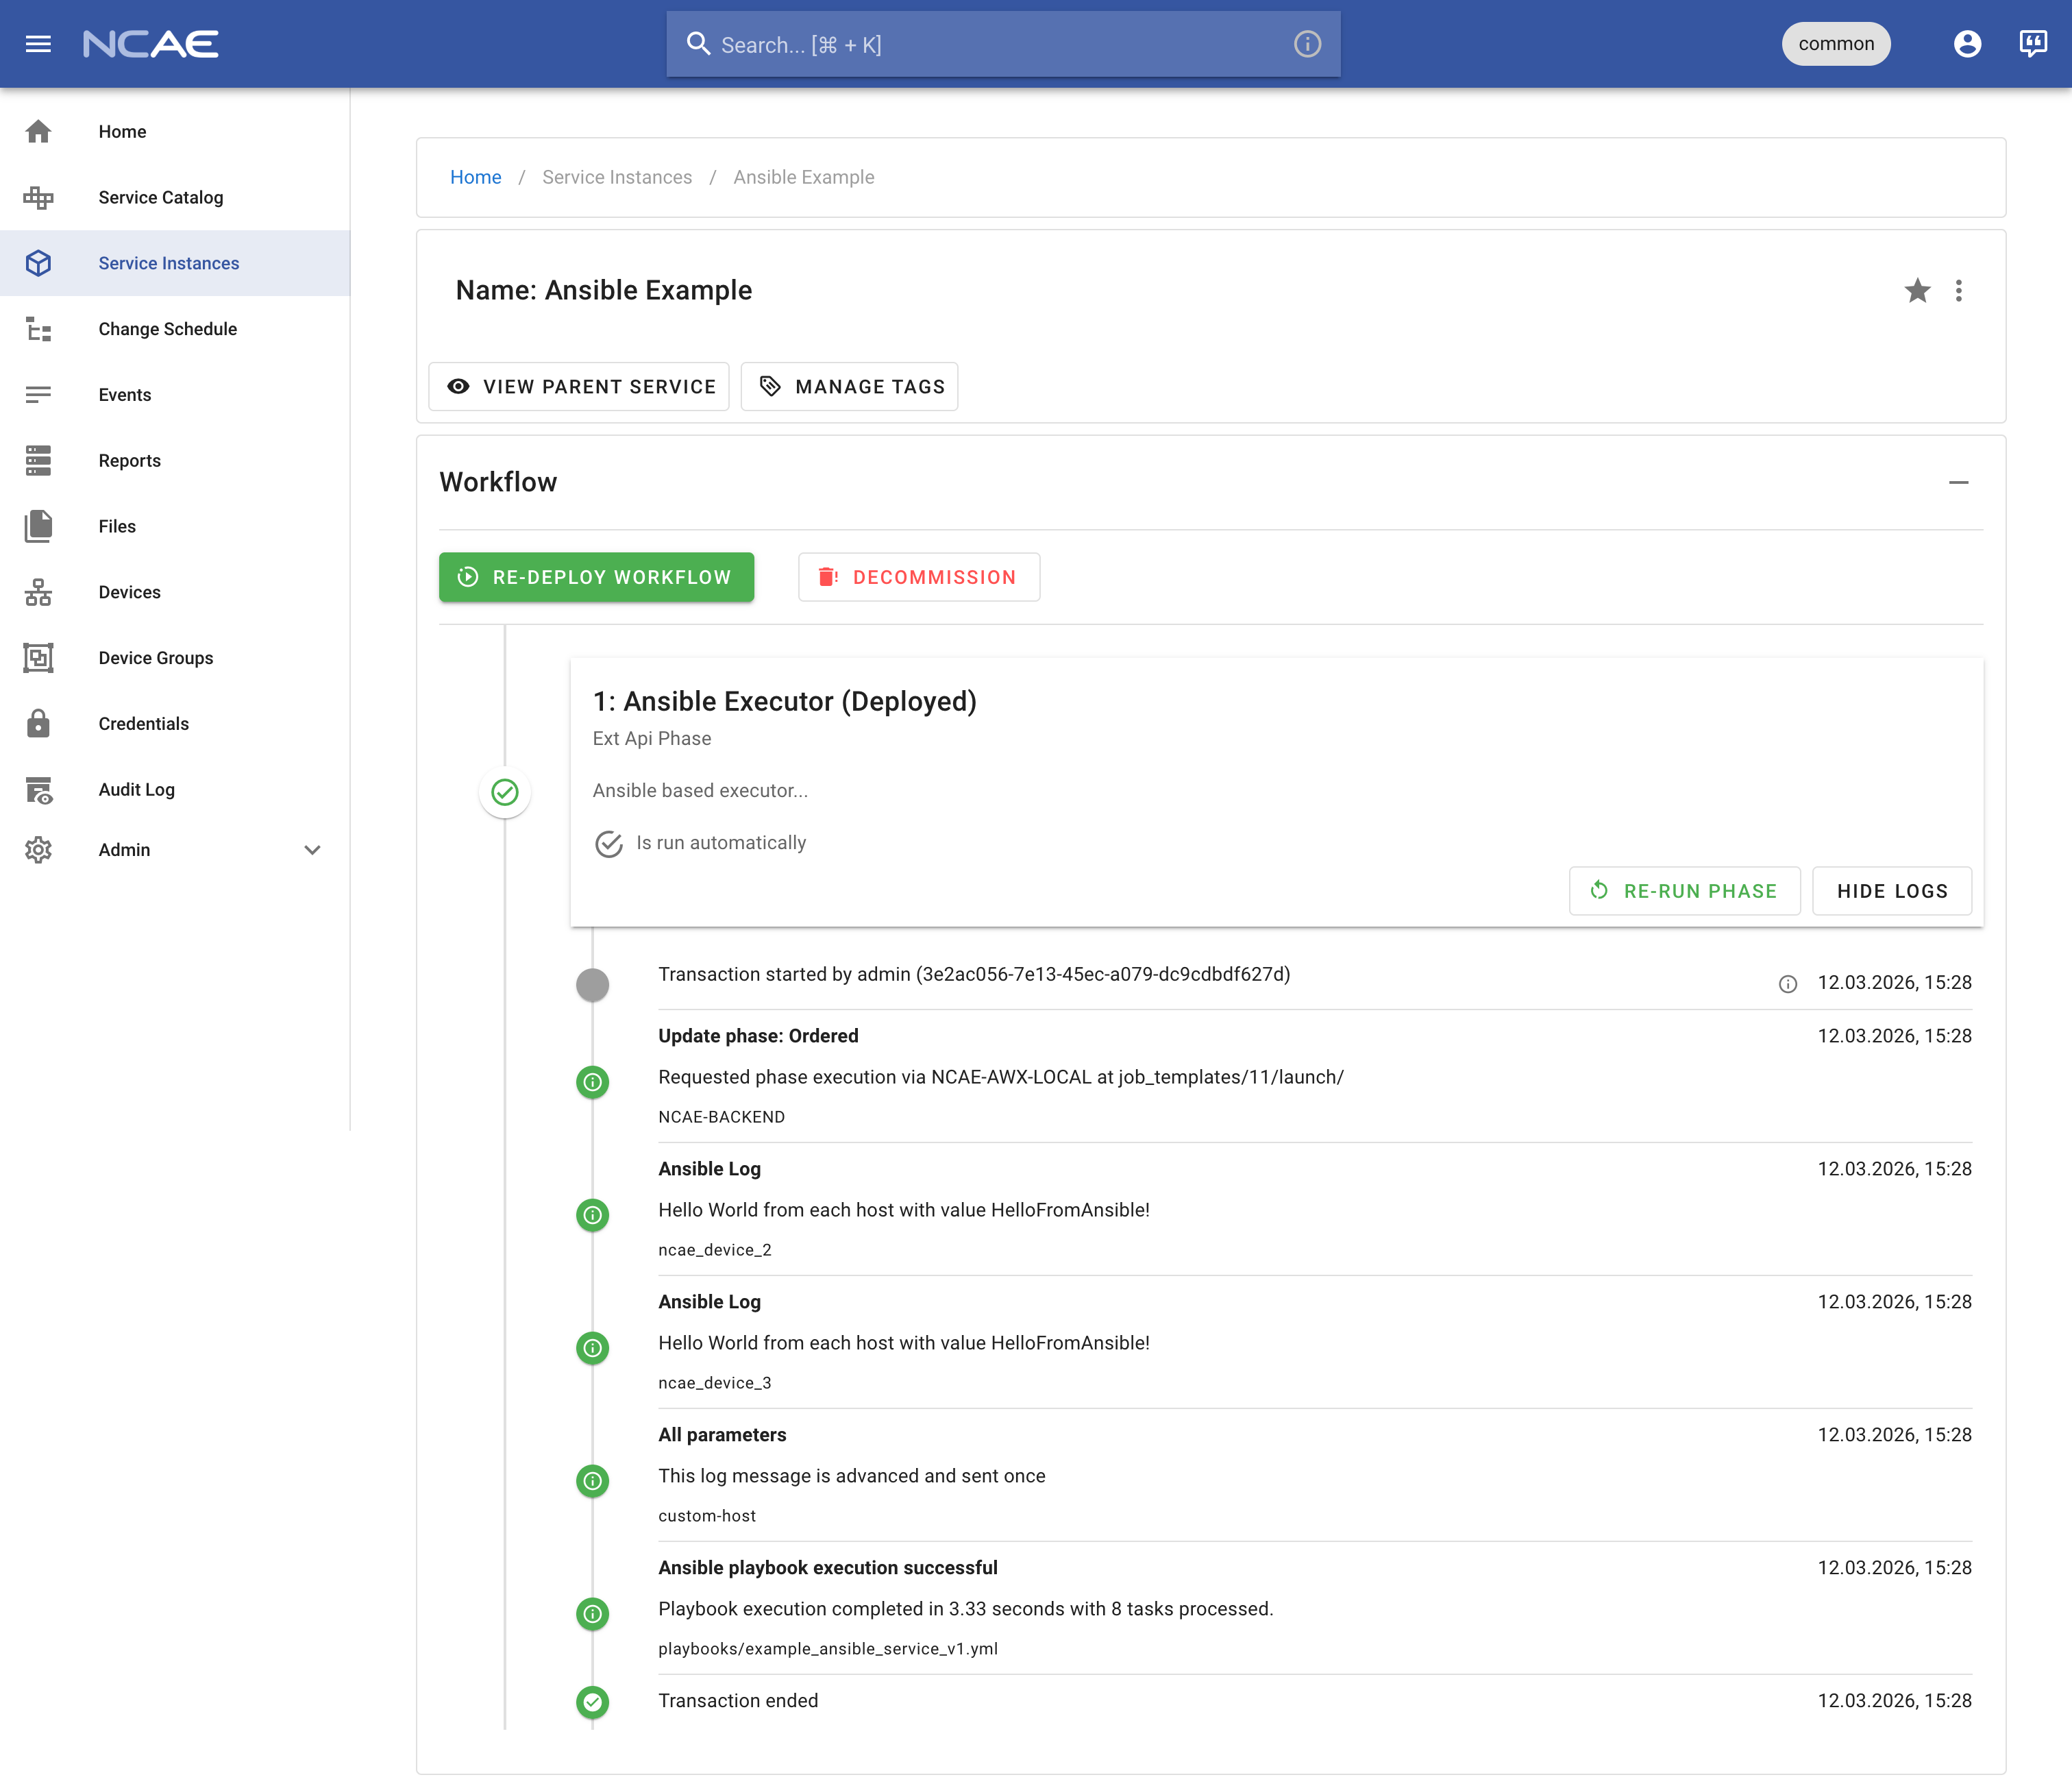Image resolution: width=2072 pixels, height=1786 pixels.
Task: Click 'Is run automatically' check indicator
Action: [x=609, y=844]
